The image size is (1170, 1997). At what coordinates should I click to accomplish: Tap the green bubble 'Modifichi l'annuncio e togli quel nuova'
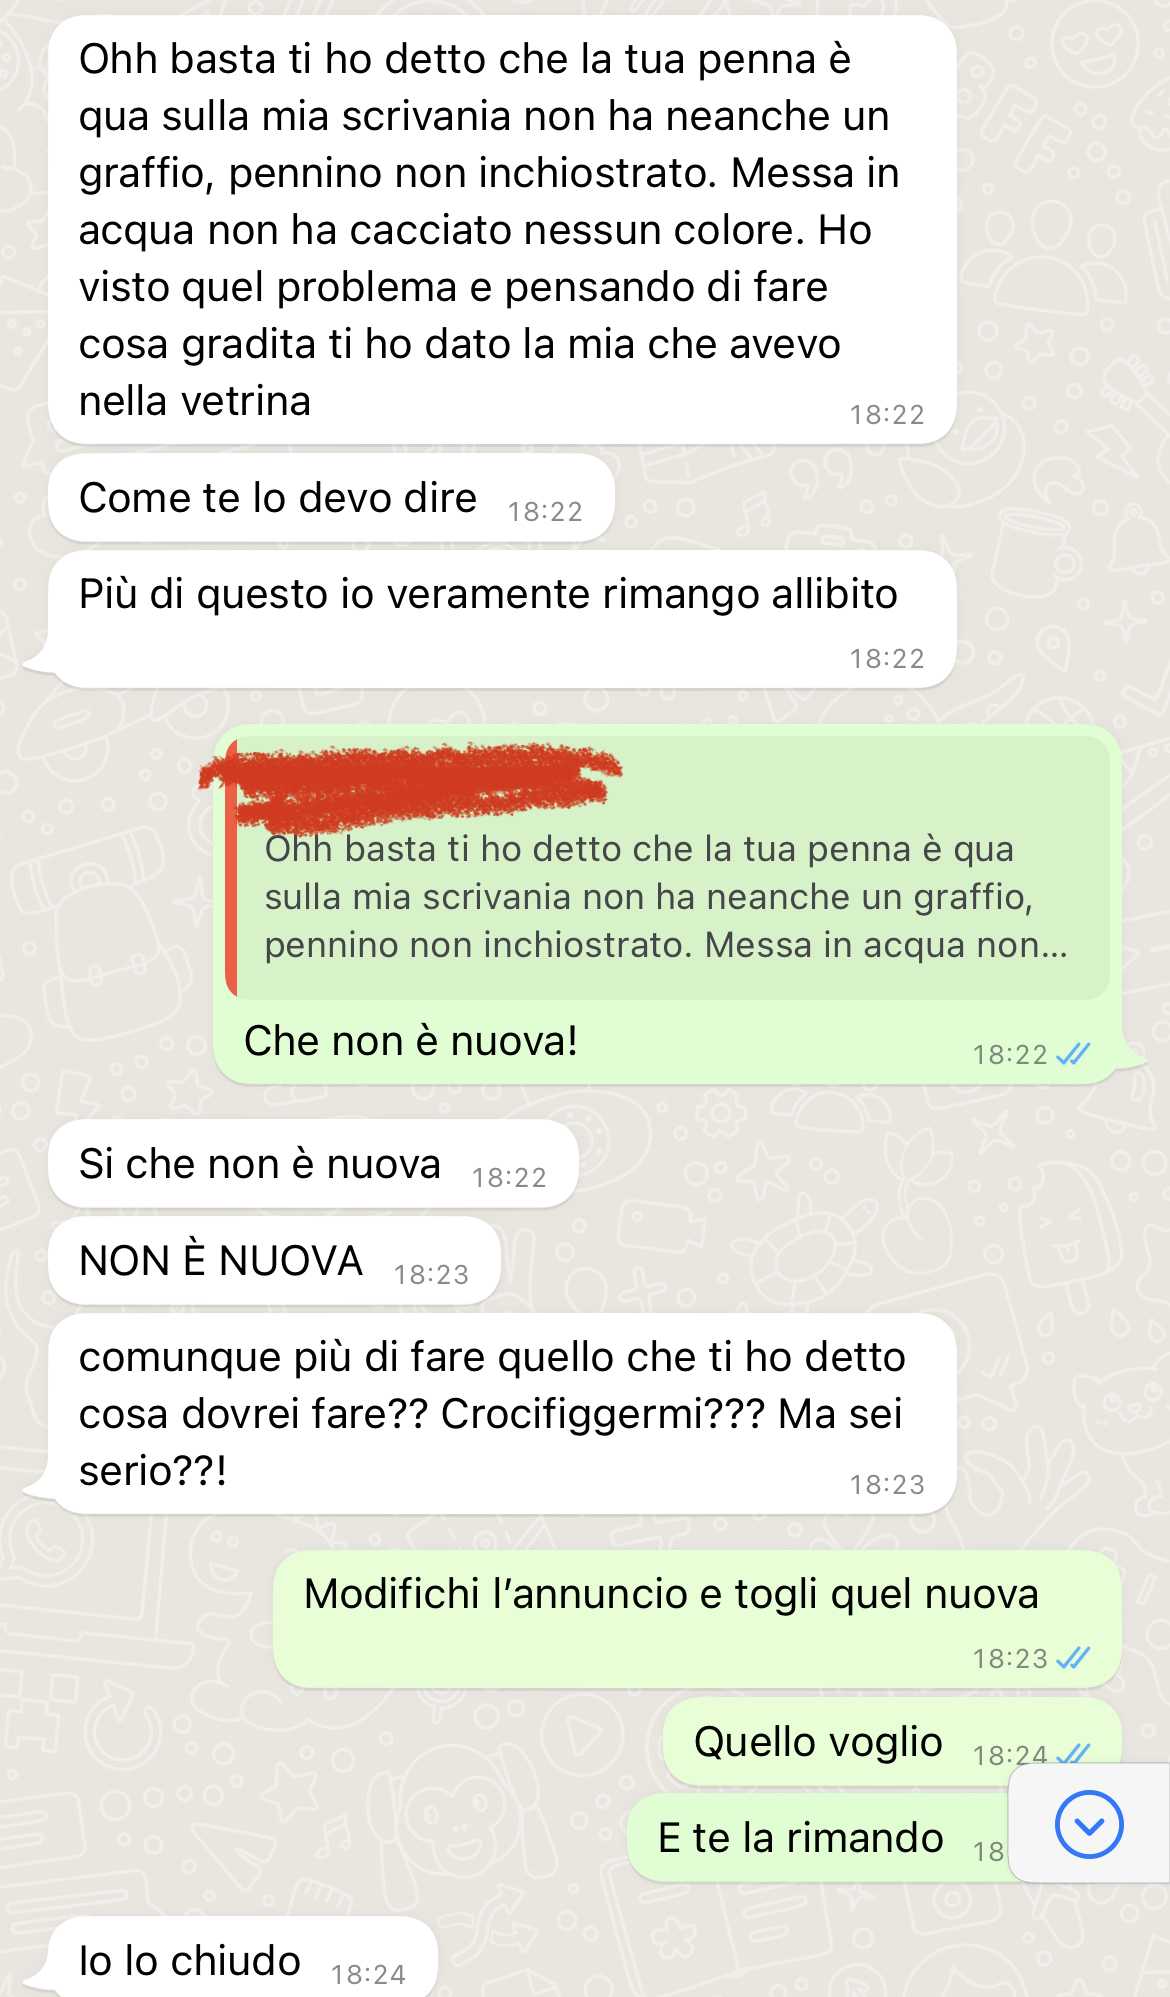pos(697,1620)
